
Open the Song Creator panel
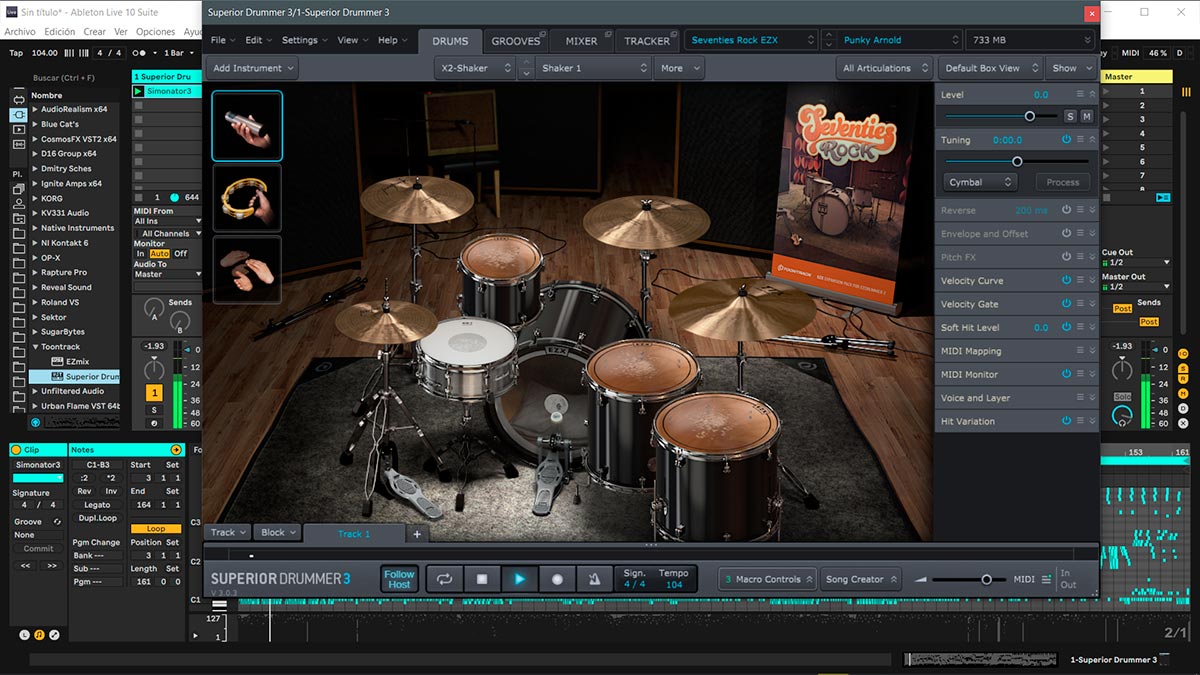[x=860, y=579]
